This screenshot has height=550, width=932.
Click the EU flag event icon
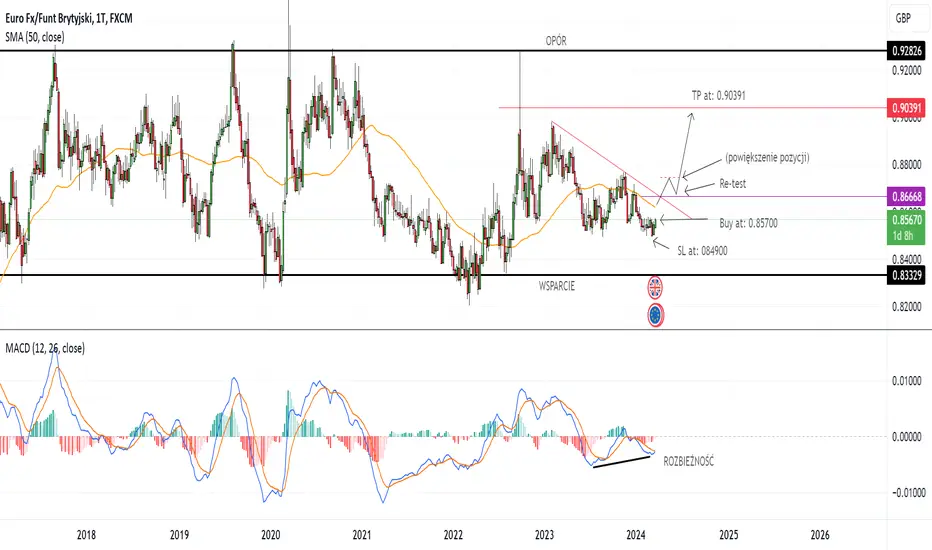coord(655,315)
